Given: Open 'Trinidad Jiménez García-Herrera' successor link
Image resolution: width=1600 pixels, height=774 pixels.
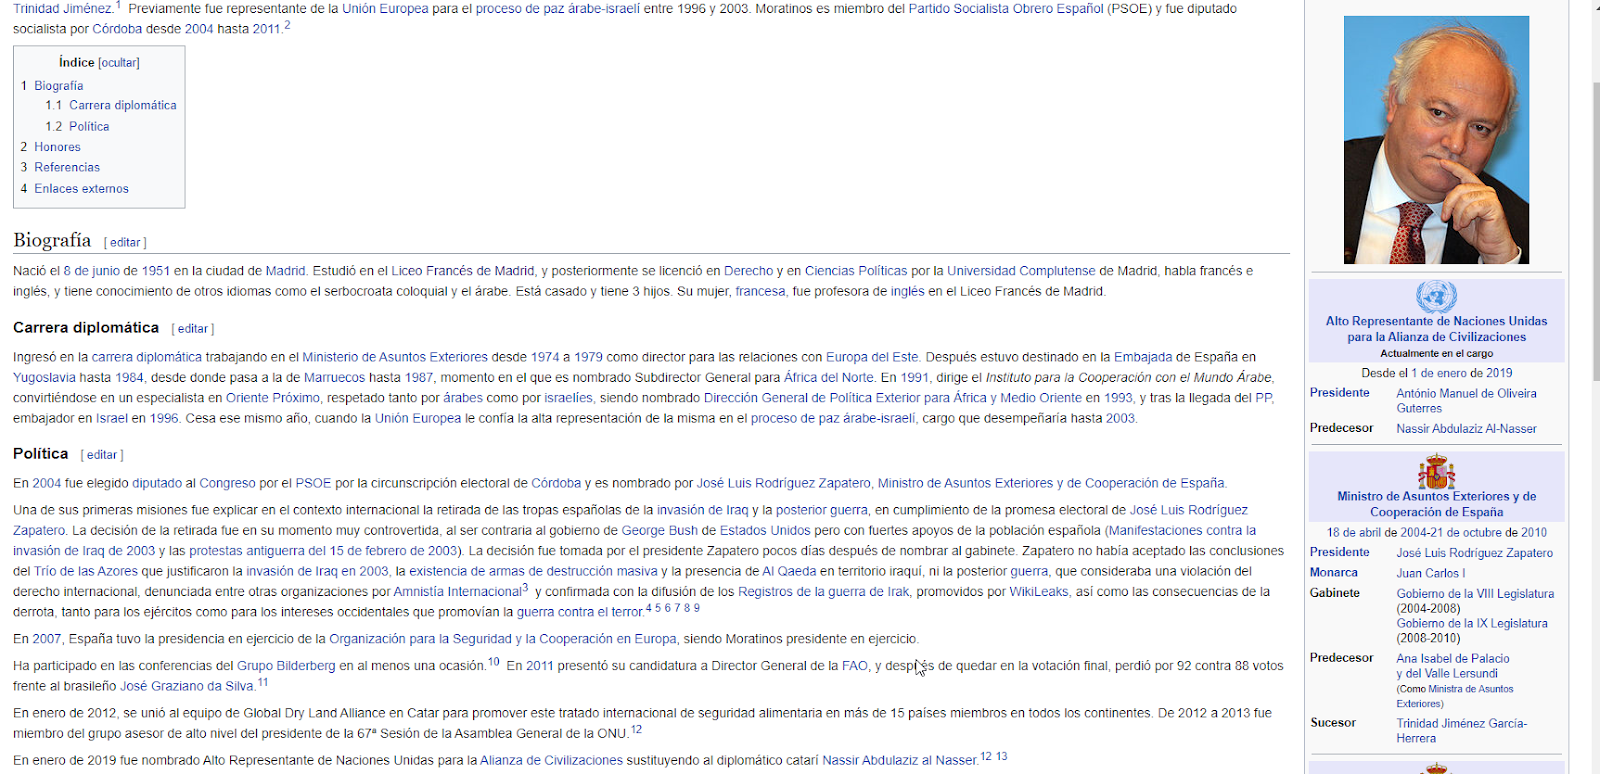Looking at the screenshot, I should click(1462, 731).
